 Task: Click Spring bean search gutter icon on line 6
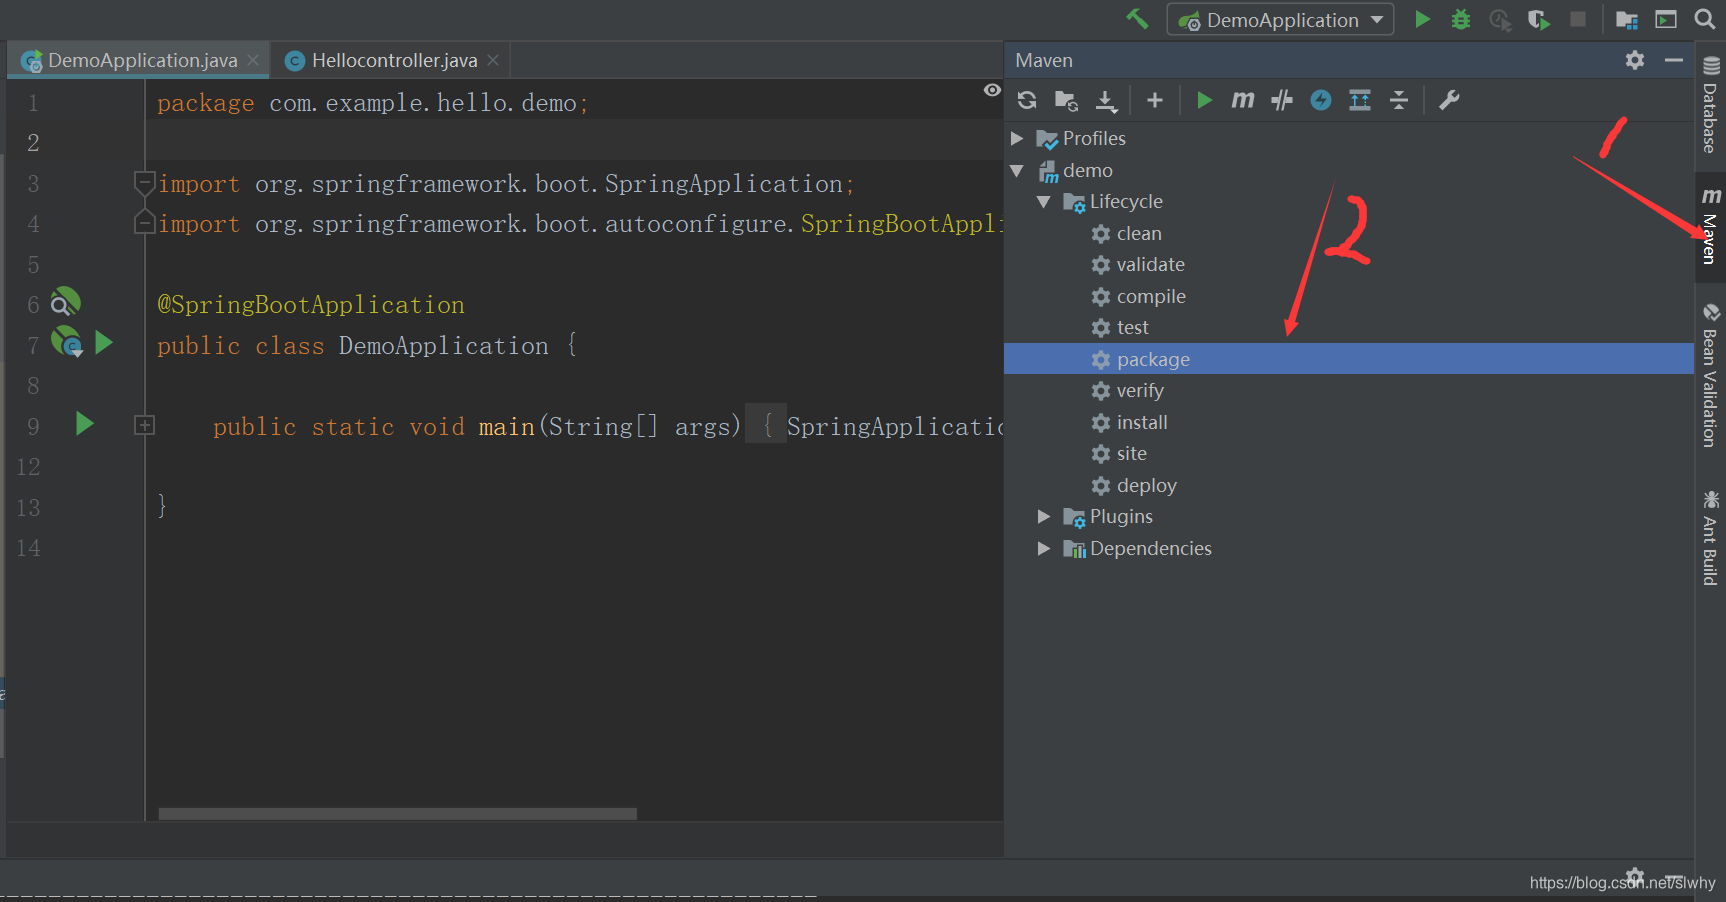coord(65,302)
